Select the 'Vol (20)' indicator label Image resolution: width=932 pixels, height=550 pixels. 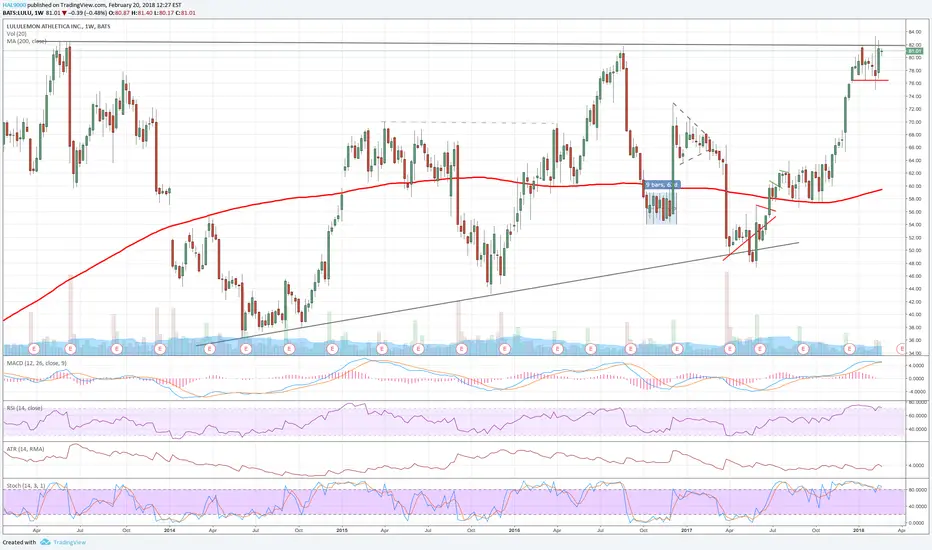pyautogui.click(x=17, y=34)
